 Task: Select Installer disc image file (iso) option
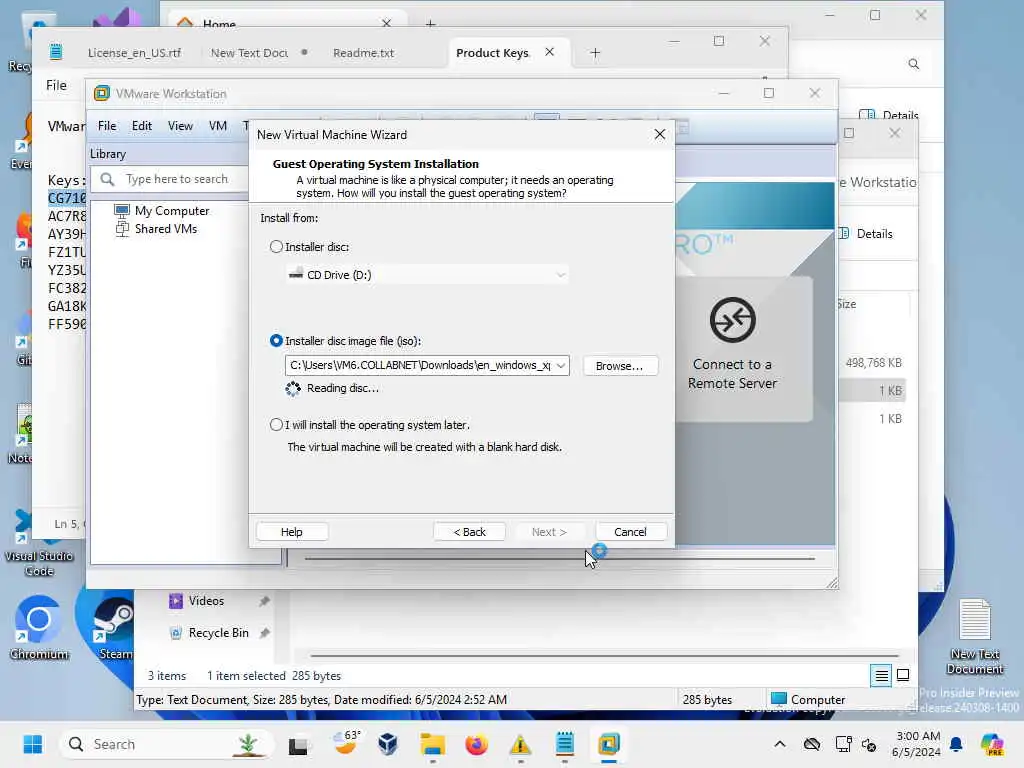pyautogui.click(x=276, y=341)
